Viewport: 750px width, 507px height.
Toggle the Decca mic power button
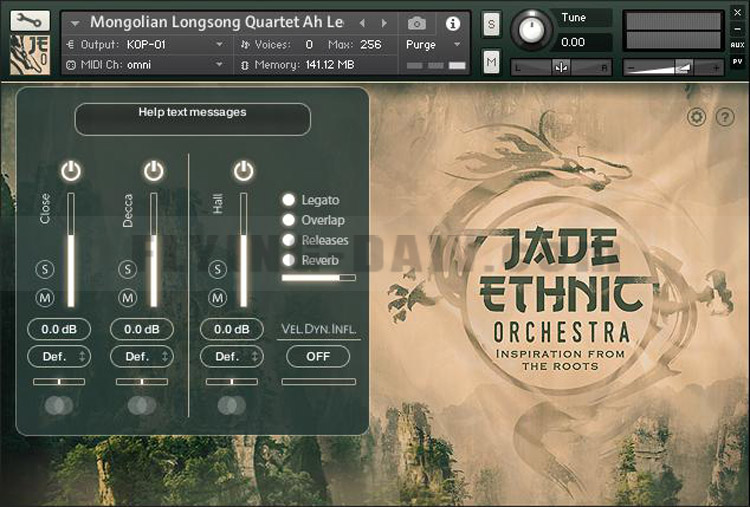click(154, 171)
